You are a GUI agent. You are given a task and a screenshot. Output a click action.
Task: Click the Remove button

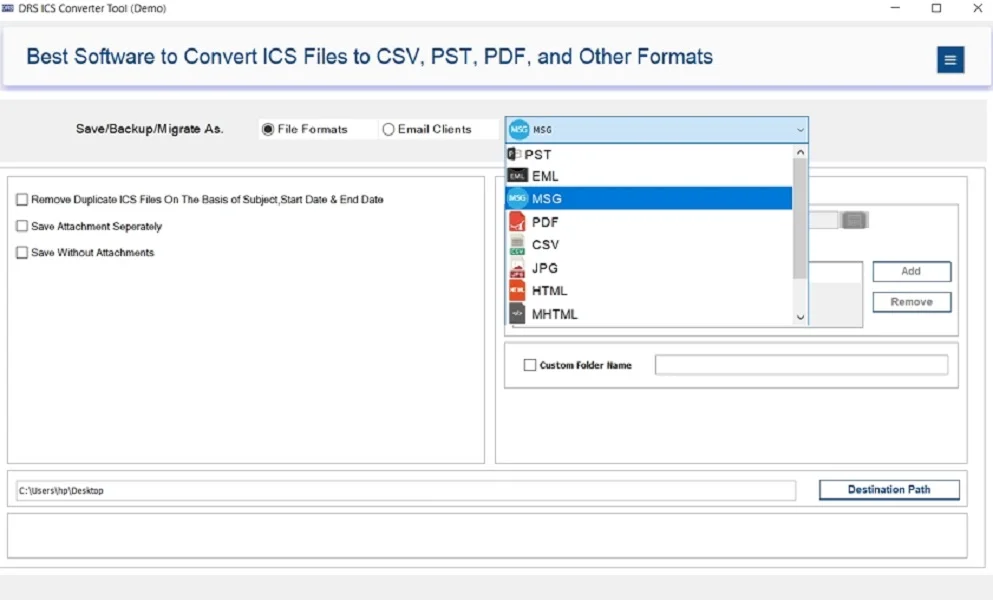911,302
